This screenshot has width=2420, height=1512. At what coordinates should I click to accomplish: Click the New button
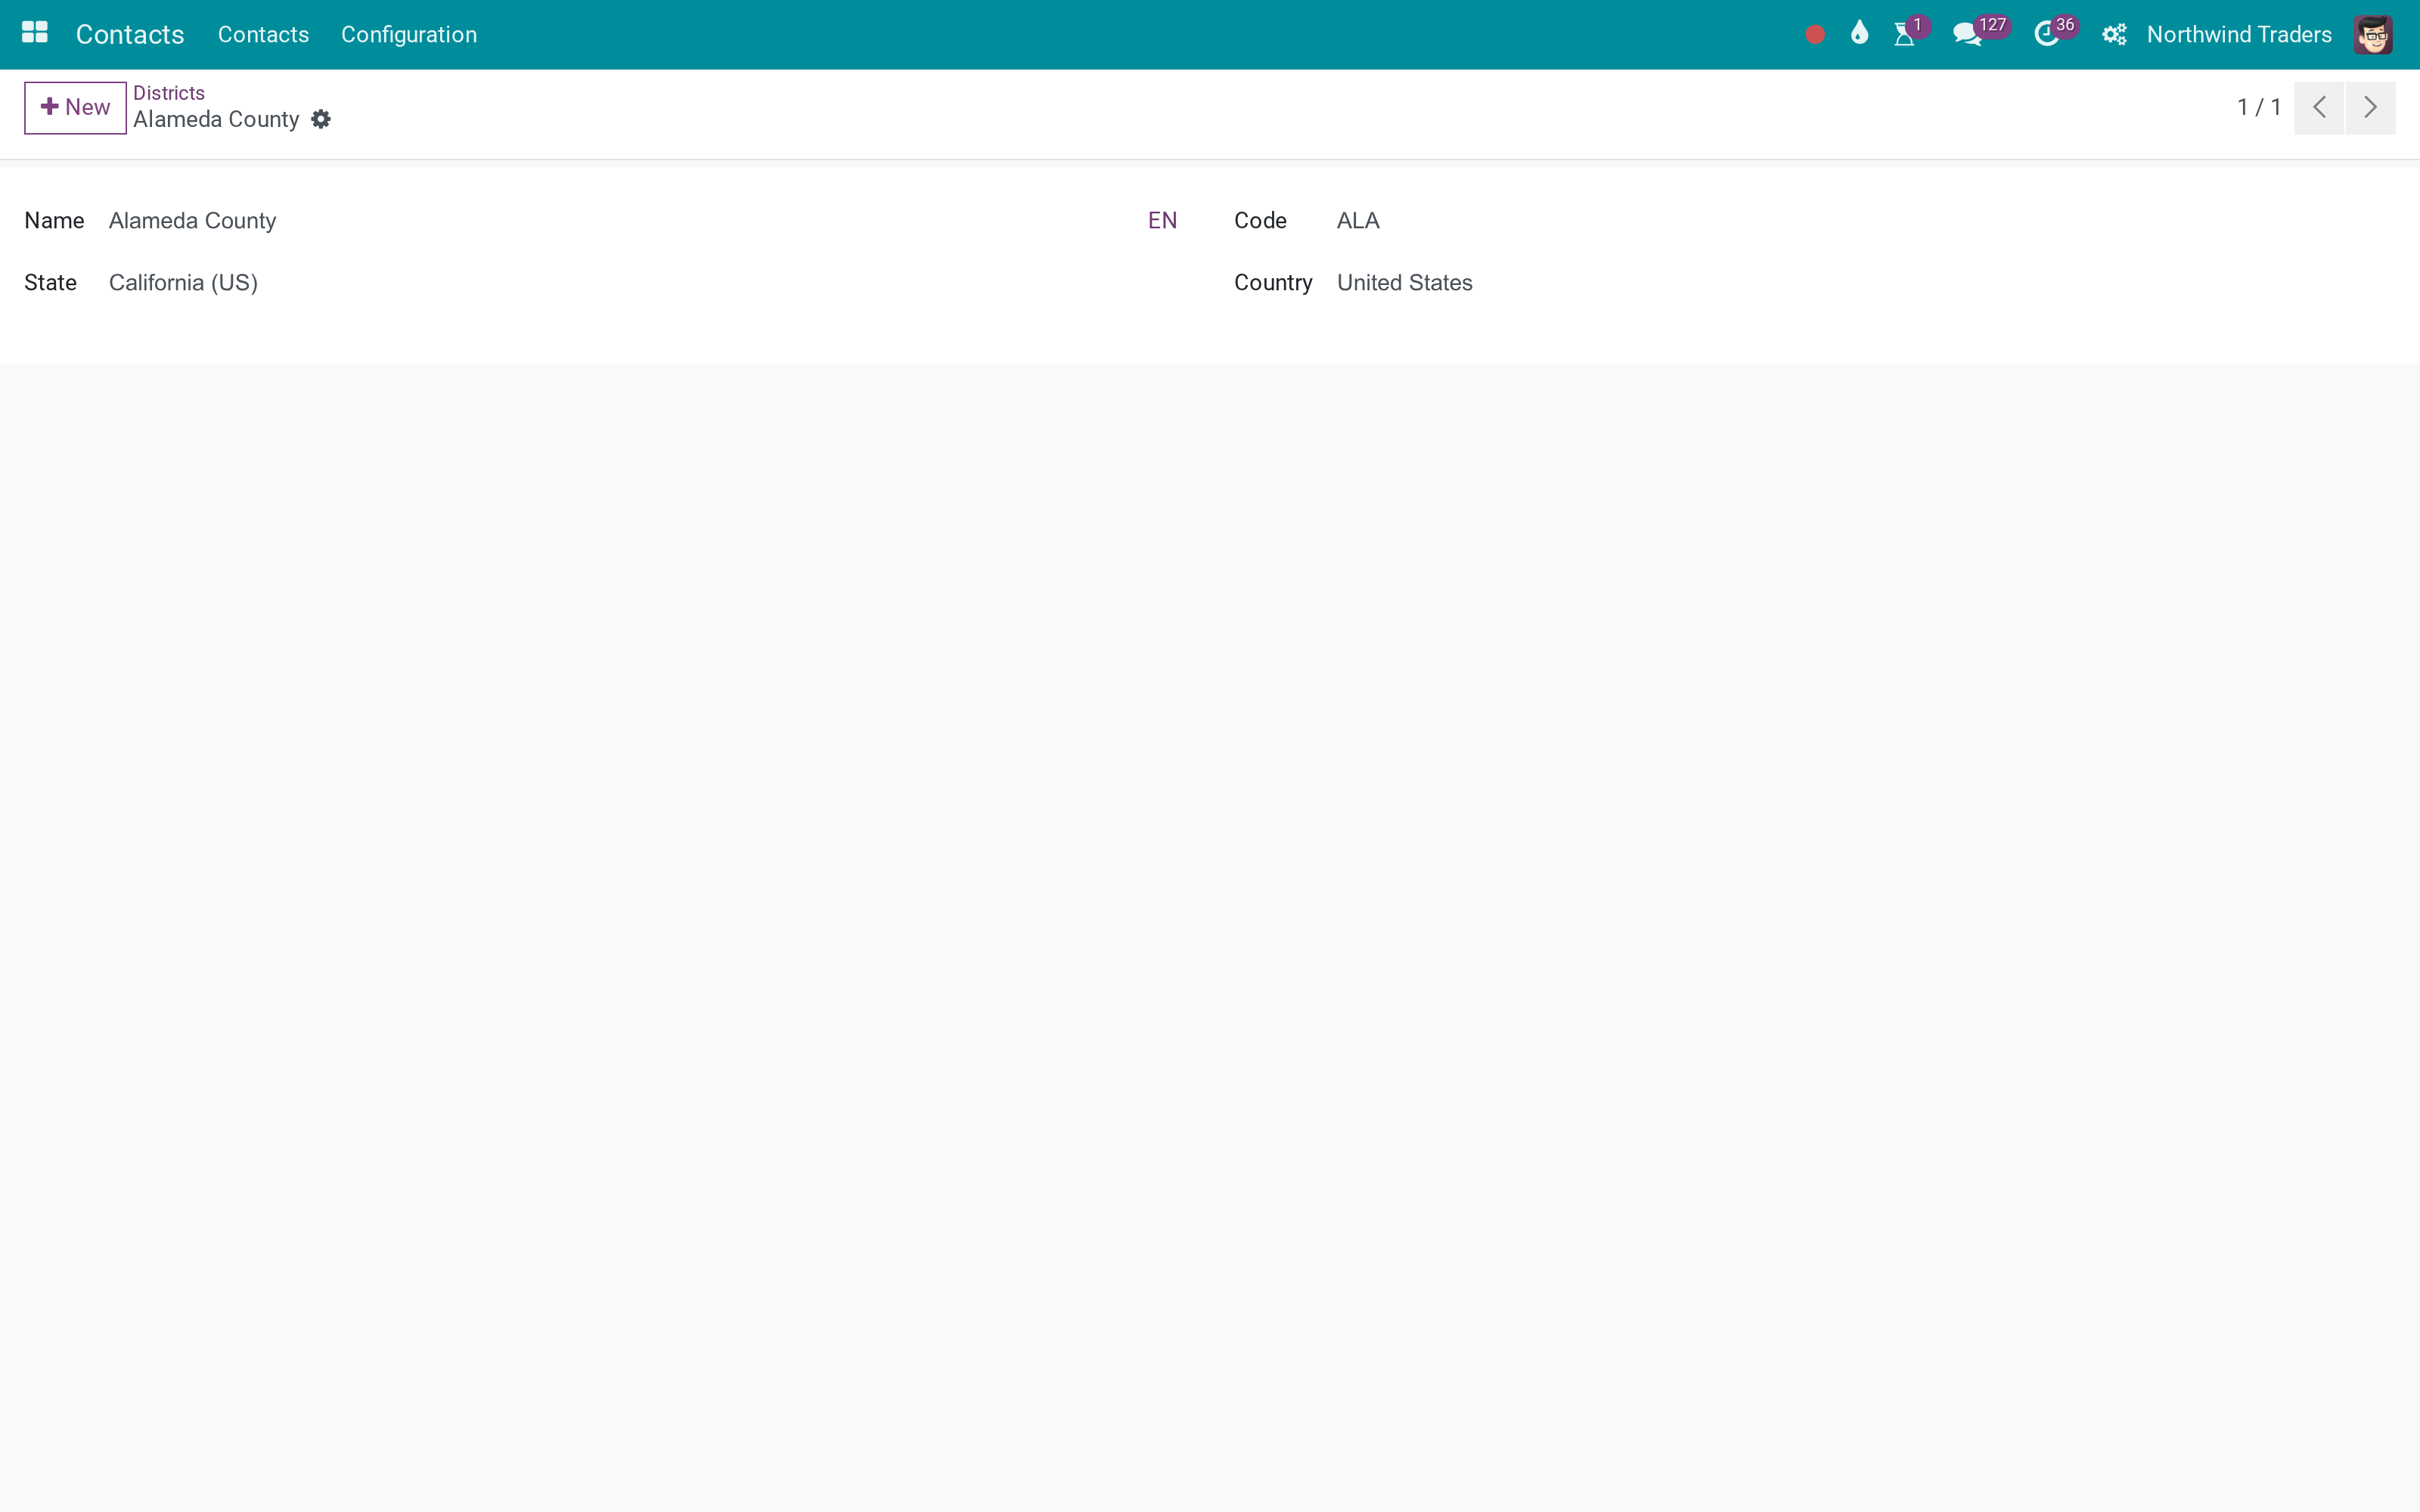tap(75, 107)
